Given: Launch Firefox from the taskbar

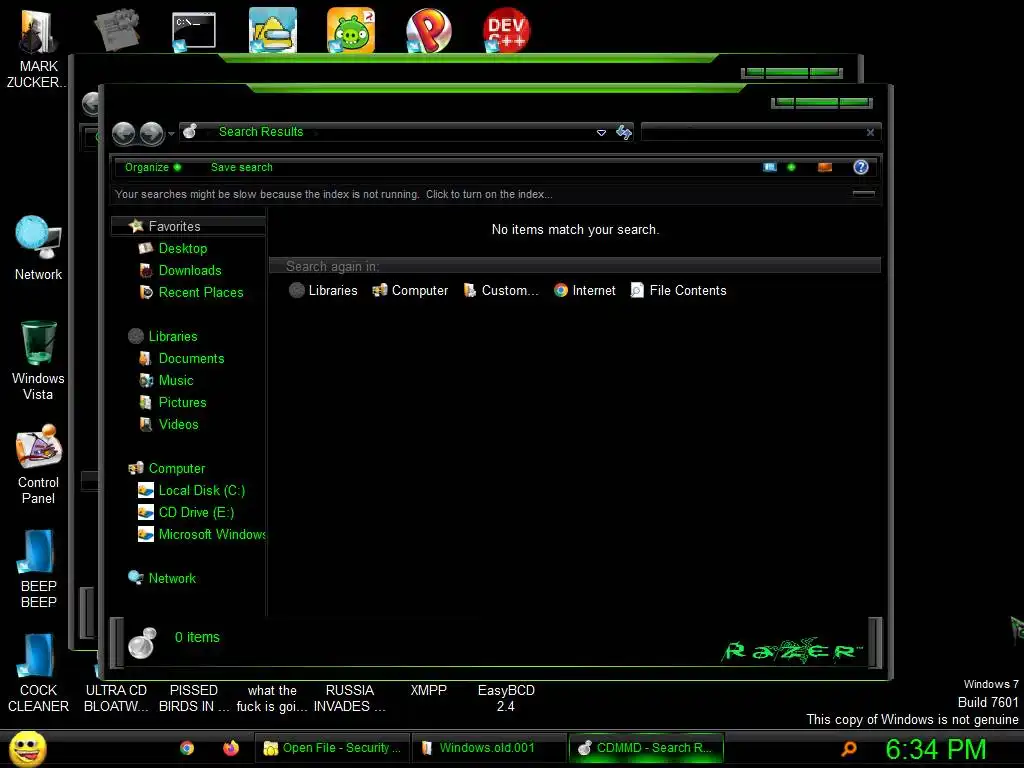Looking at the screenshot, I should 231,748.
